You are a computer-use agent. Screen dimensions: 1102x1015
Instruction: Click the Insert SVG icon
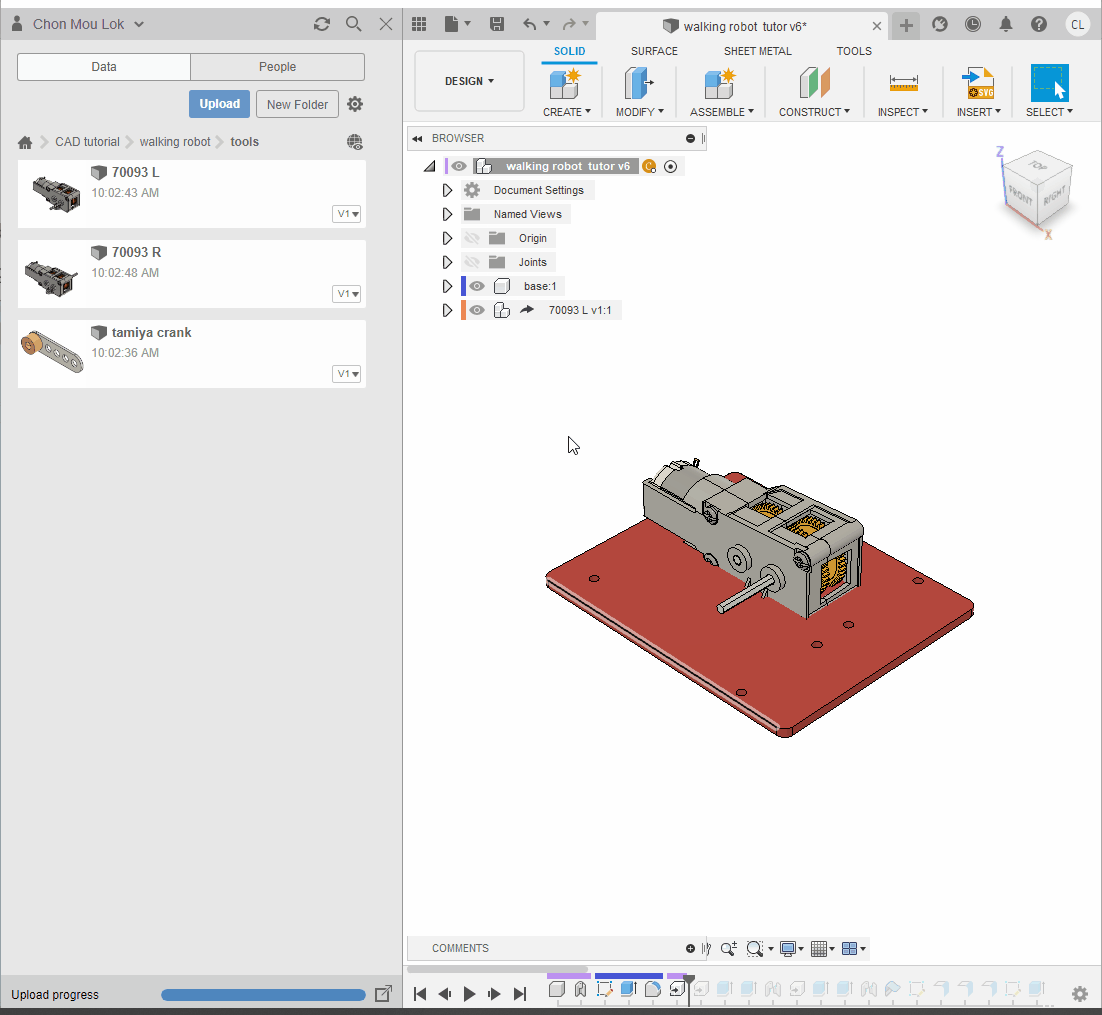[977, 84]
